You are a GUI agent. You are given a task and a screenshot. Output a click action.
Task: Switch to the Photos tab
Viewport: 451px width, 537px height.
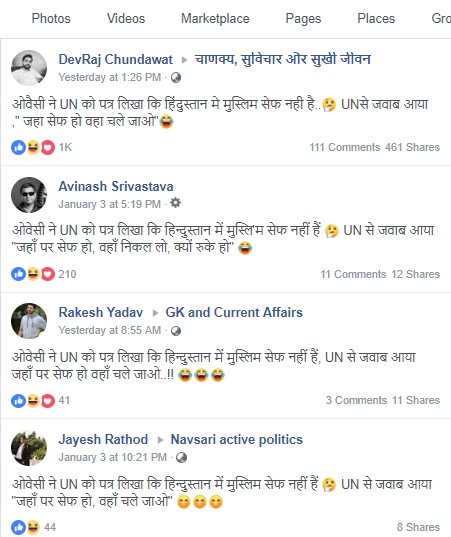click(x=51, y=18)
